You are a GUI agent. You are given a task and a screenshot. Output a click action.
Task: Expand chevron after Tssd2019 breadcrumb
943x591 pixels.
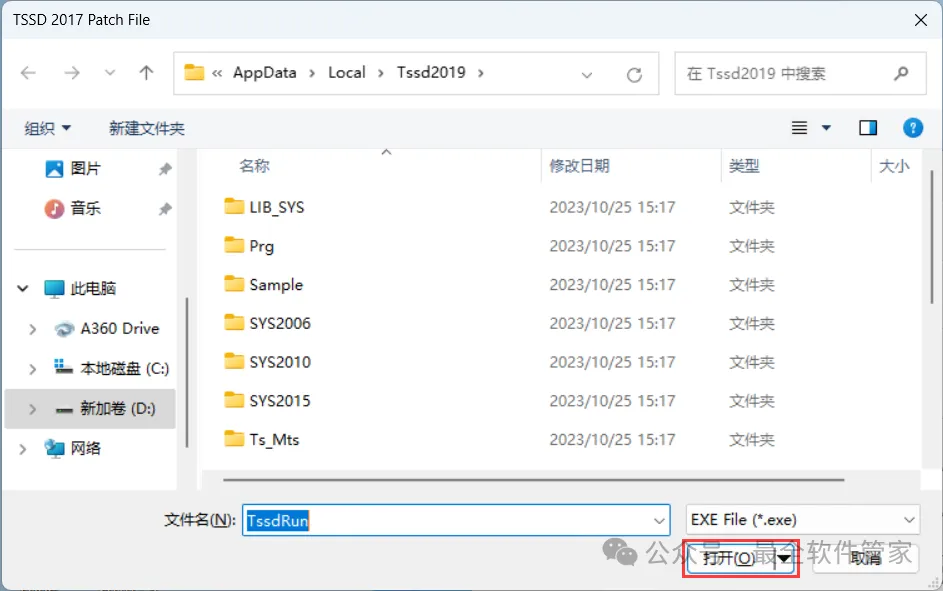coord(481,73)
